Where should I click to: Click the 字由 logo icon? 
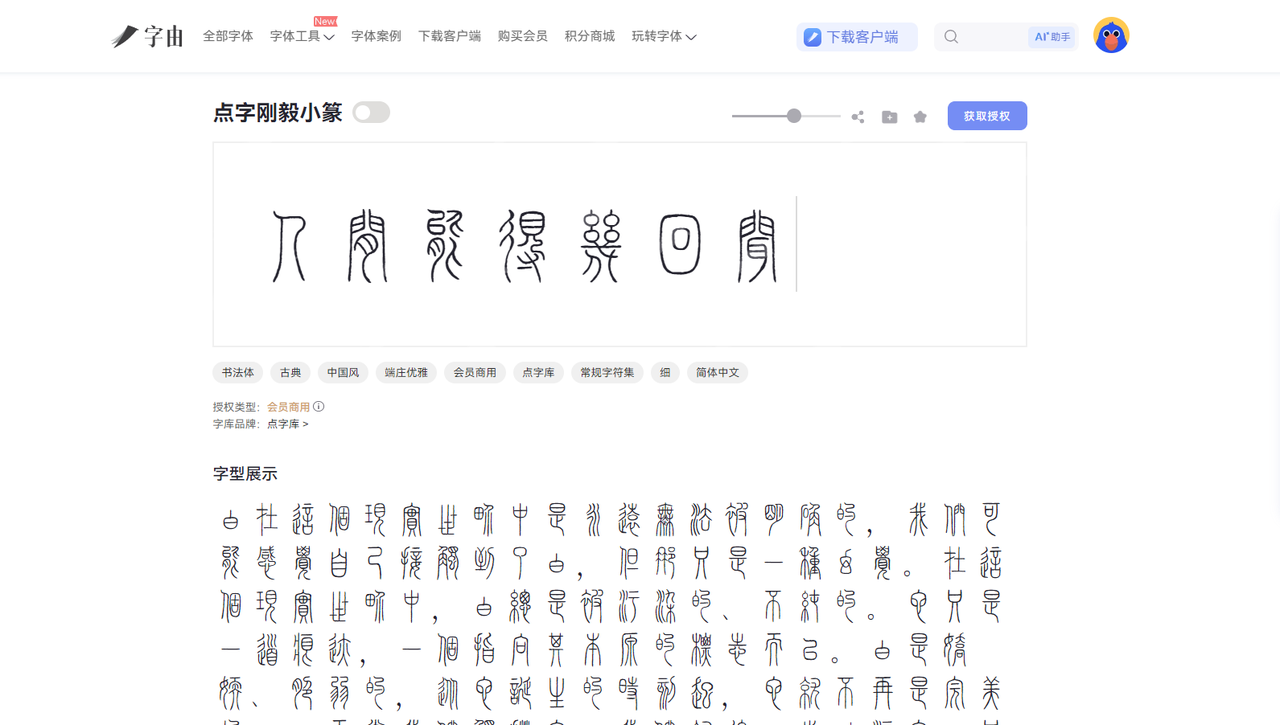(147, 36)
